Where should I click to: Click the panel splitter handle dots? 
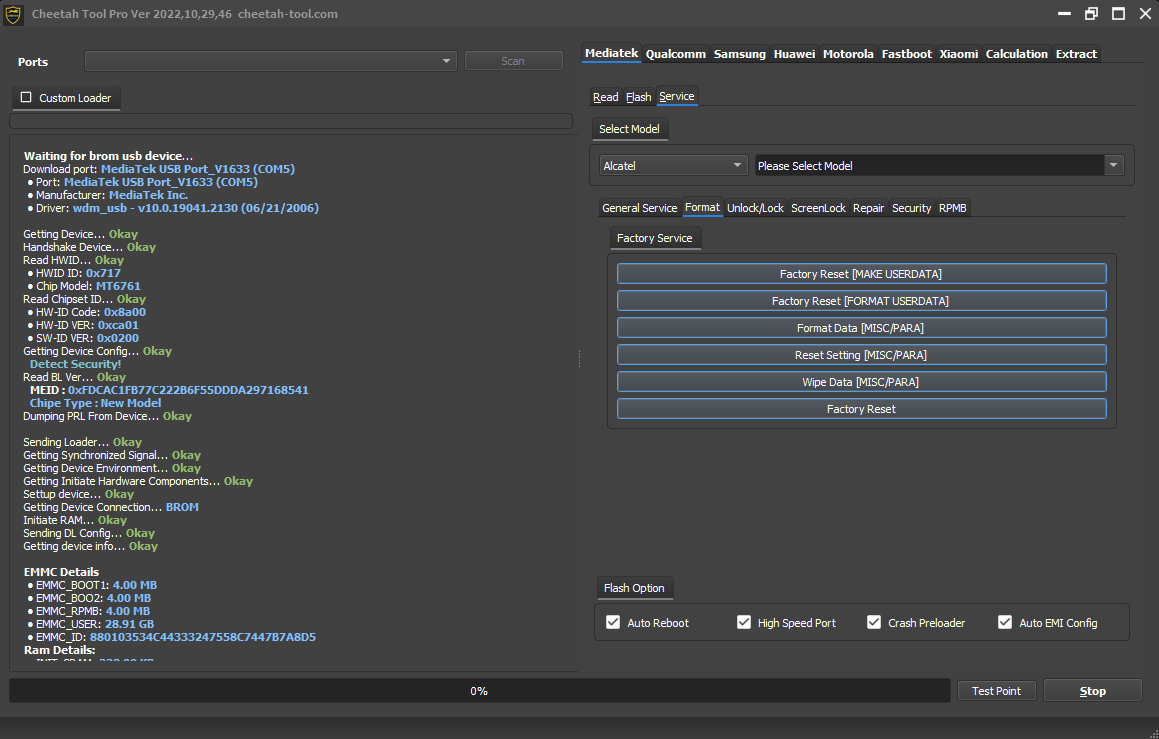(x=580, y=358)
